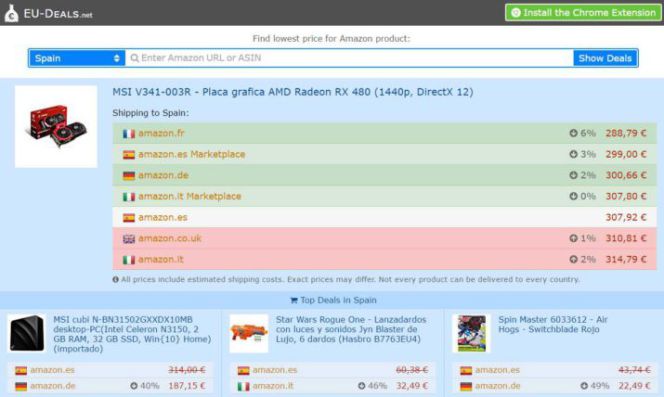Open the MSI Radeon RX 480 product image
Image resolution: width=664 pixels, height=397 pixels.
(x=56, y=127)
